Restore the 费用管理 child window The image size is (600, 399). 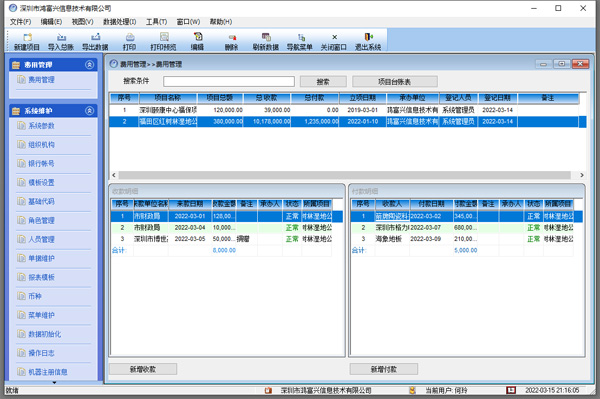point(561,64)
